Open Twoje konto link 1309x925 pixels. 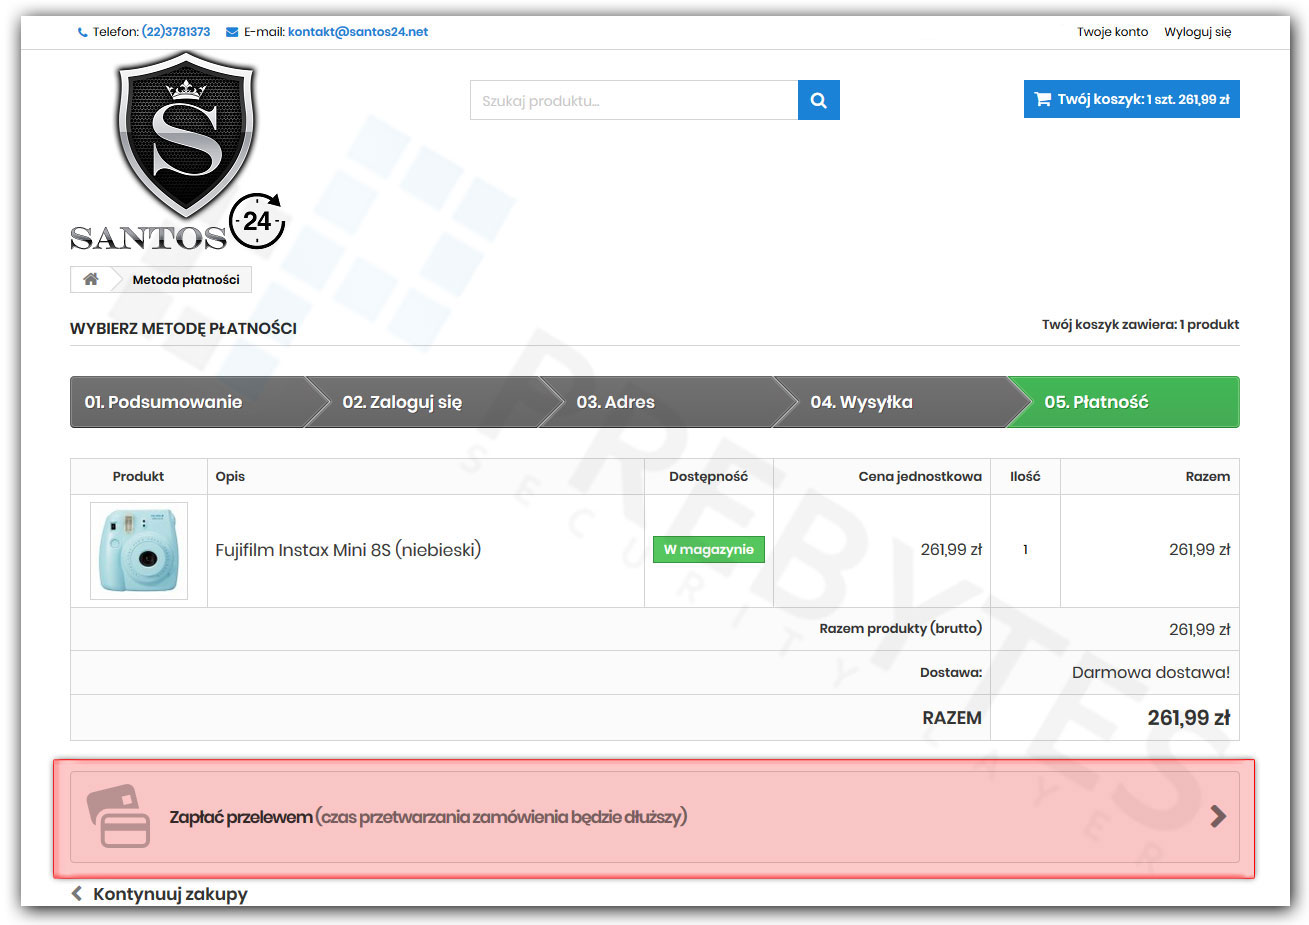[x=1112, y=32]
